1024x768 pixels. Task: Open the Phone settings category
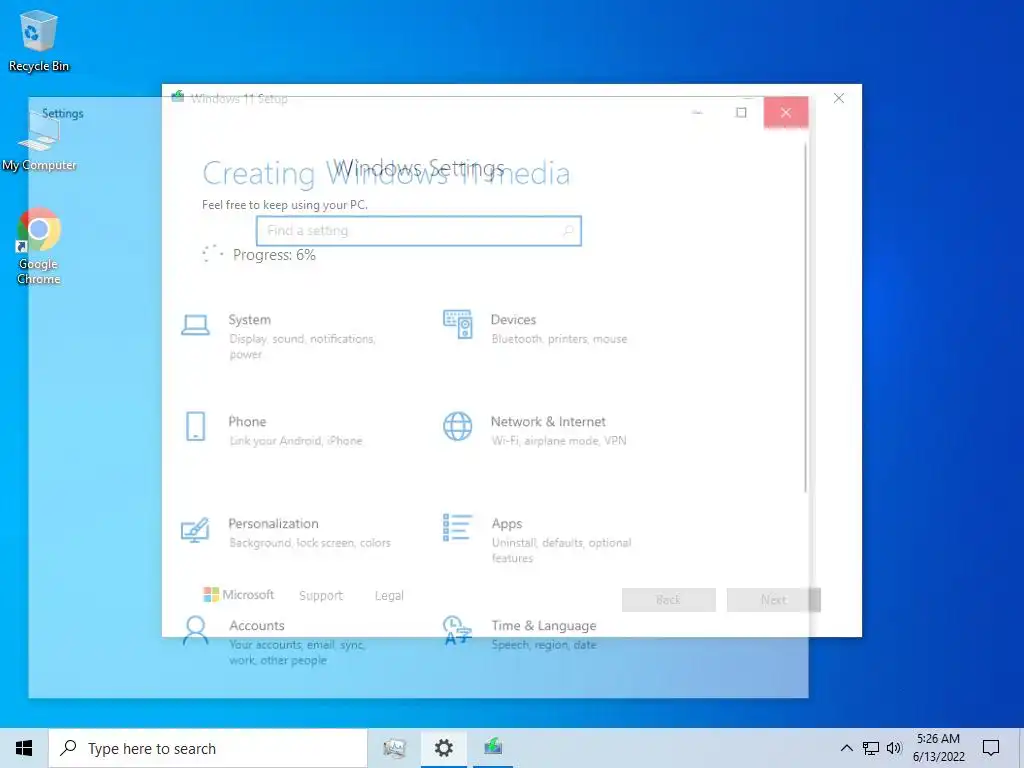272,430
